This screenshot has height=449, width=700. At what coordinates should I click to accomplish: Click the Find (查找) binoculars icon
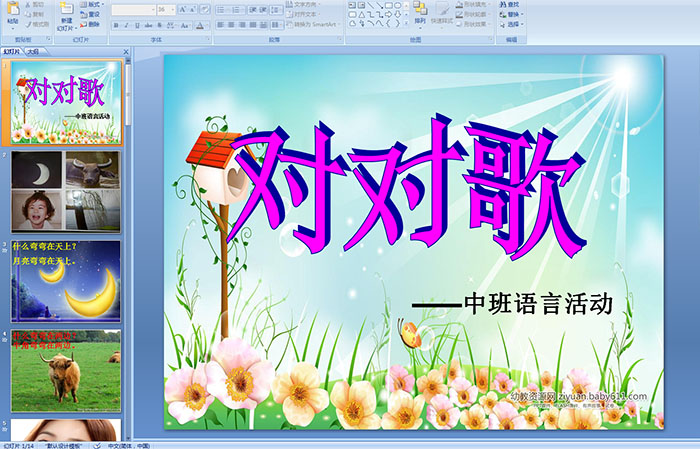(503, 4)
